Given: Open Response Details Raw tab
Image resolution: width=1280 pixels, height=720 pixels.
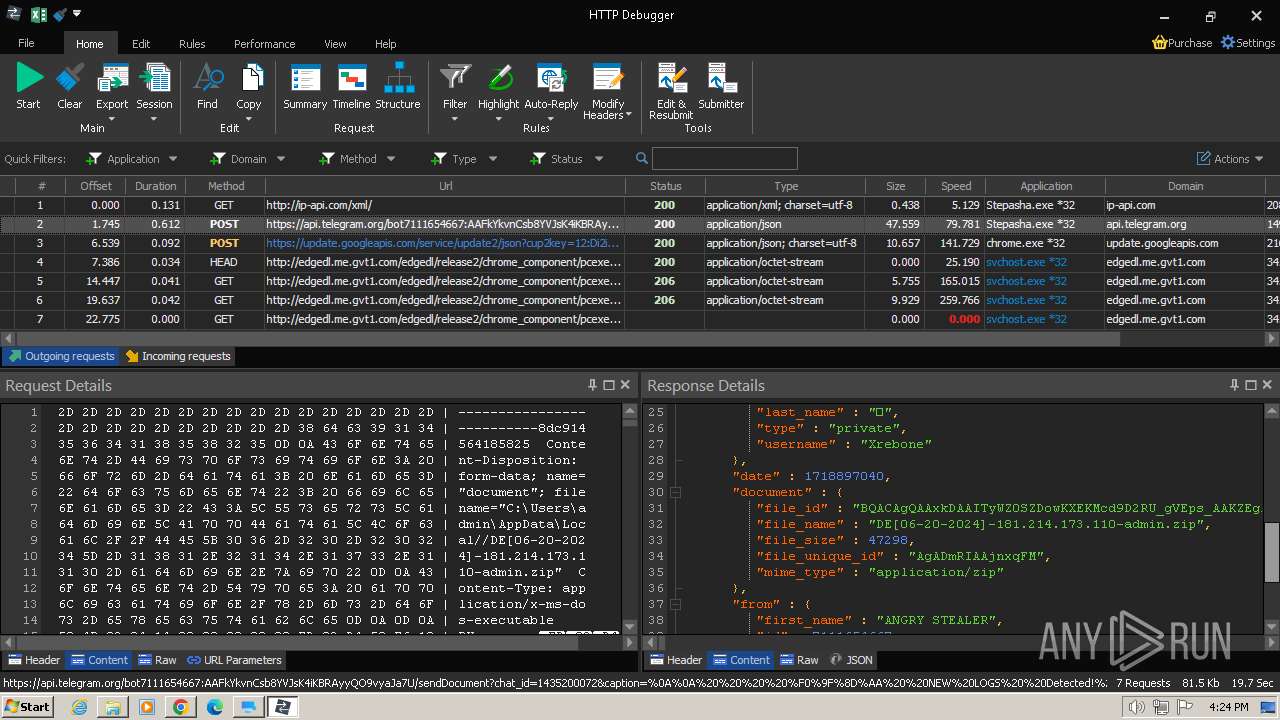Looking at the screenshot, I should point(799,660).
